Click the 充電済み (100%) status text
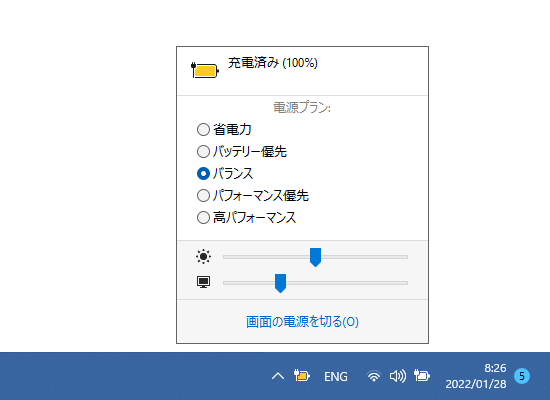550x400 pixels. 273,63
